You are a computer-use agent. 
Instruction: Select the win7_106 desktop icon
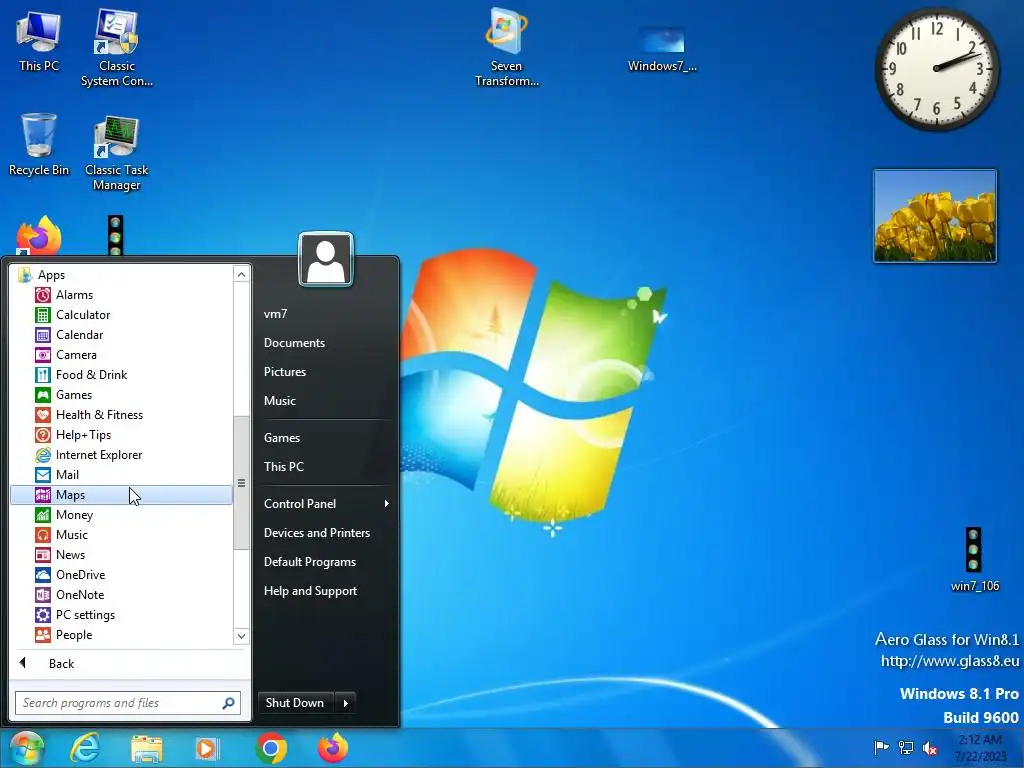click(x=974, y=560)
